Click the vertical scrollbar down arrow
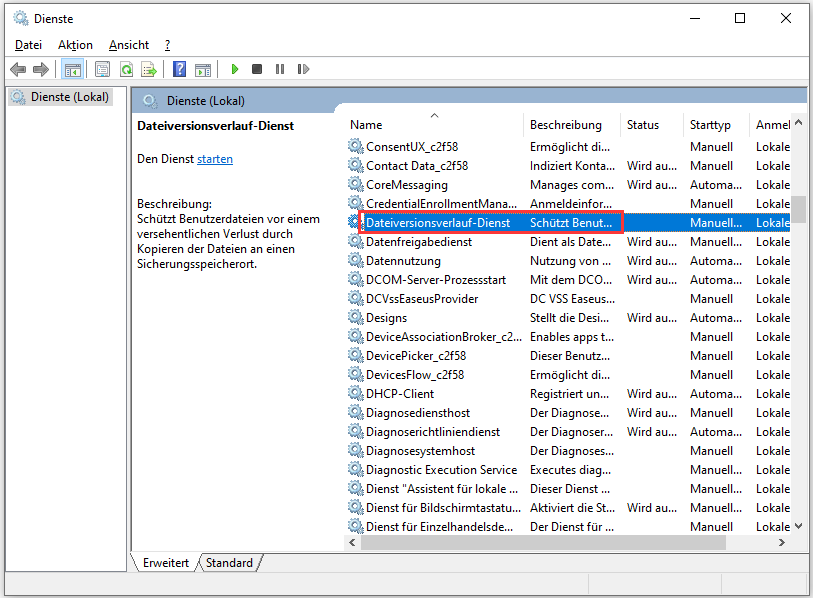The height and width of the screenshot is (598, 813). coord(799,526)
